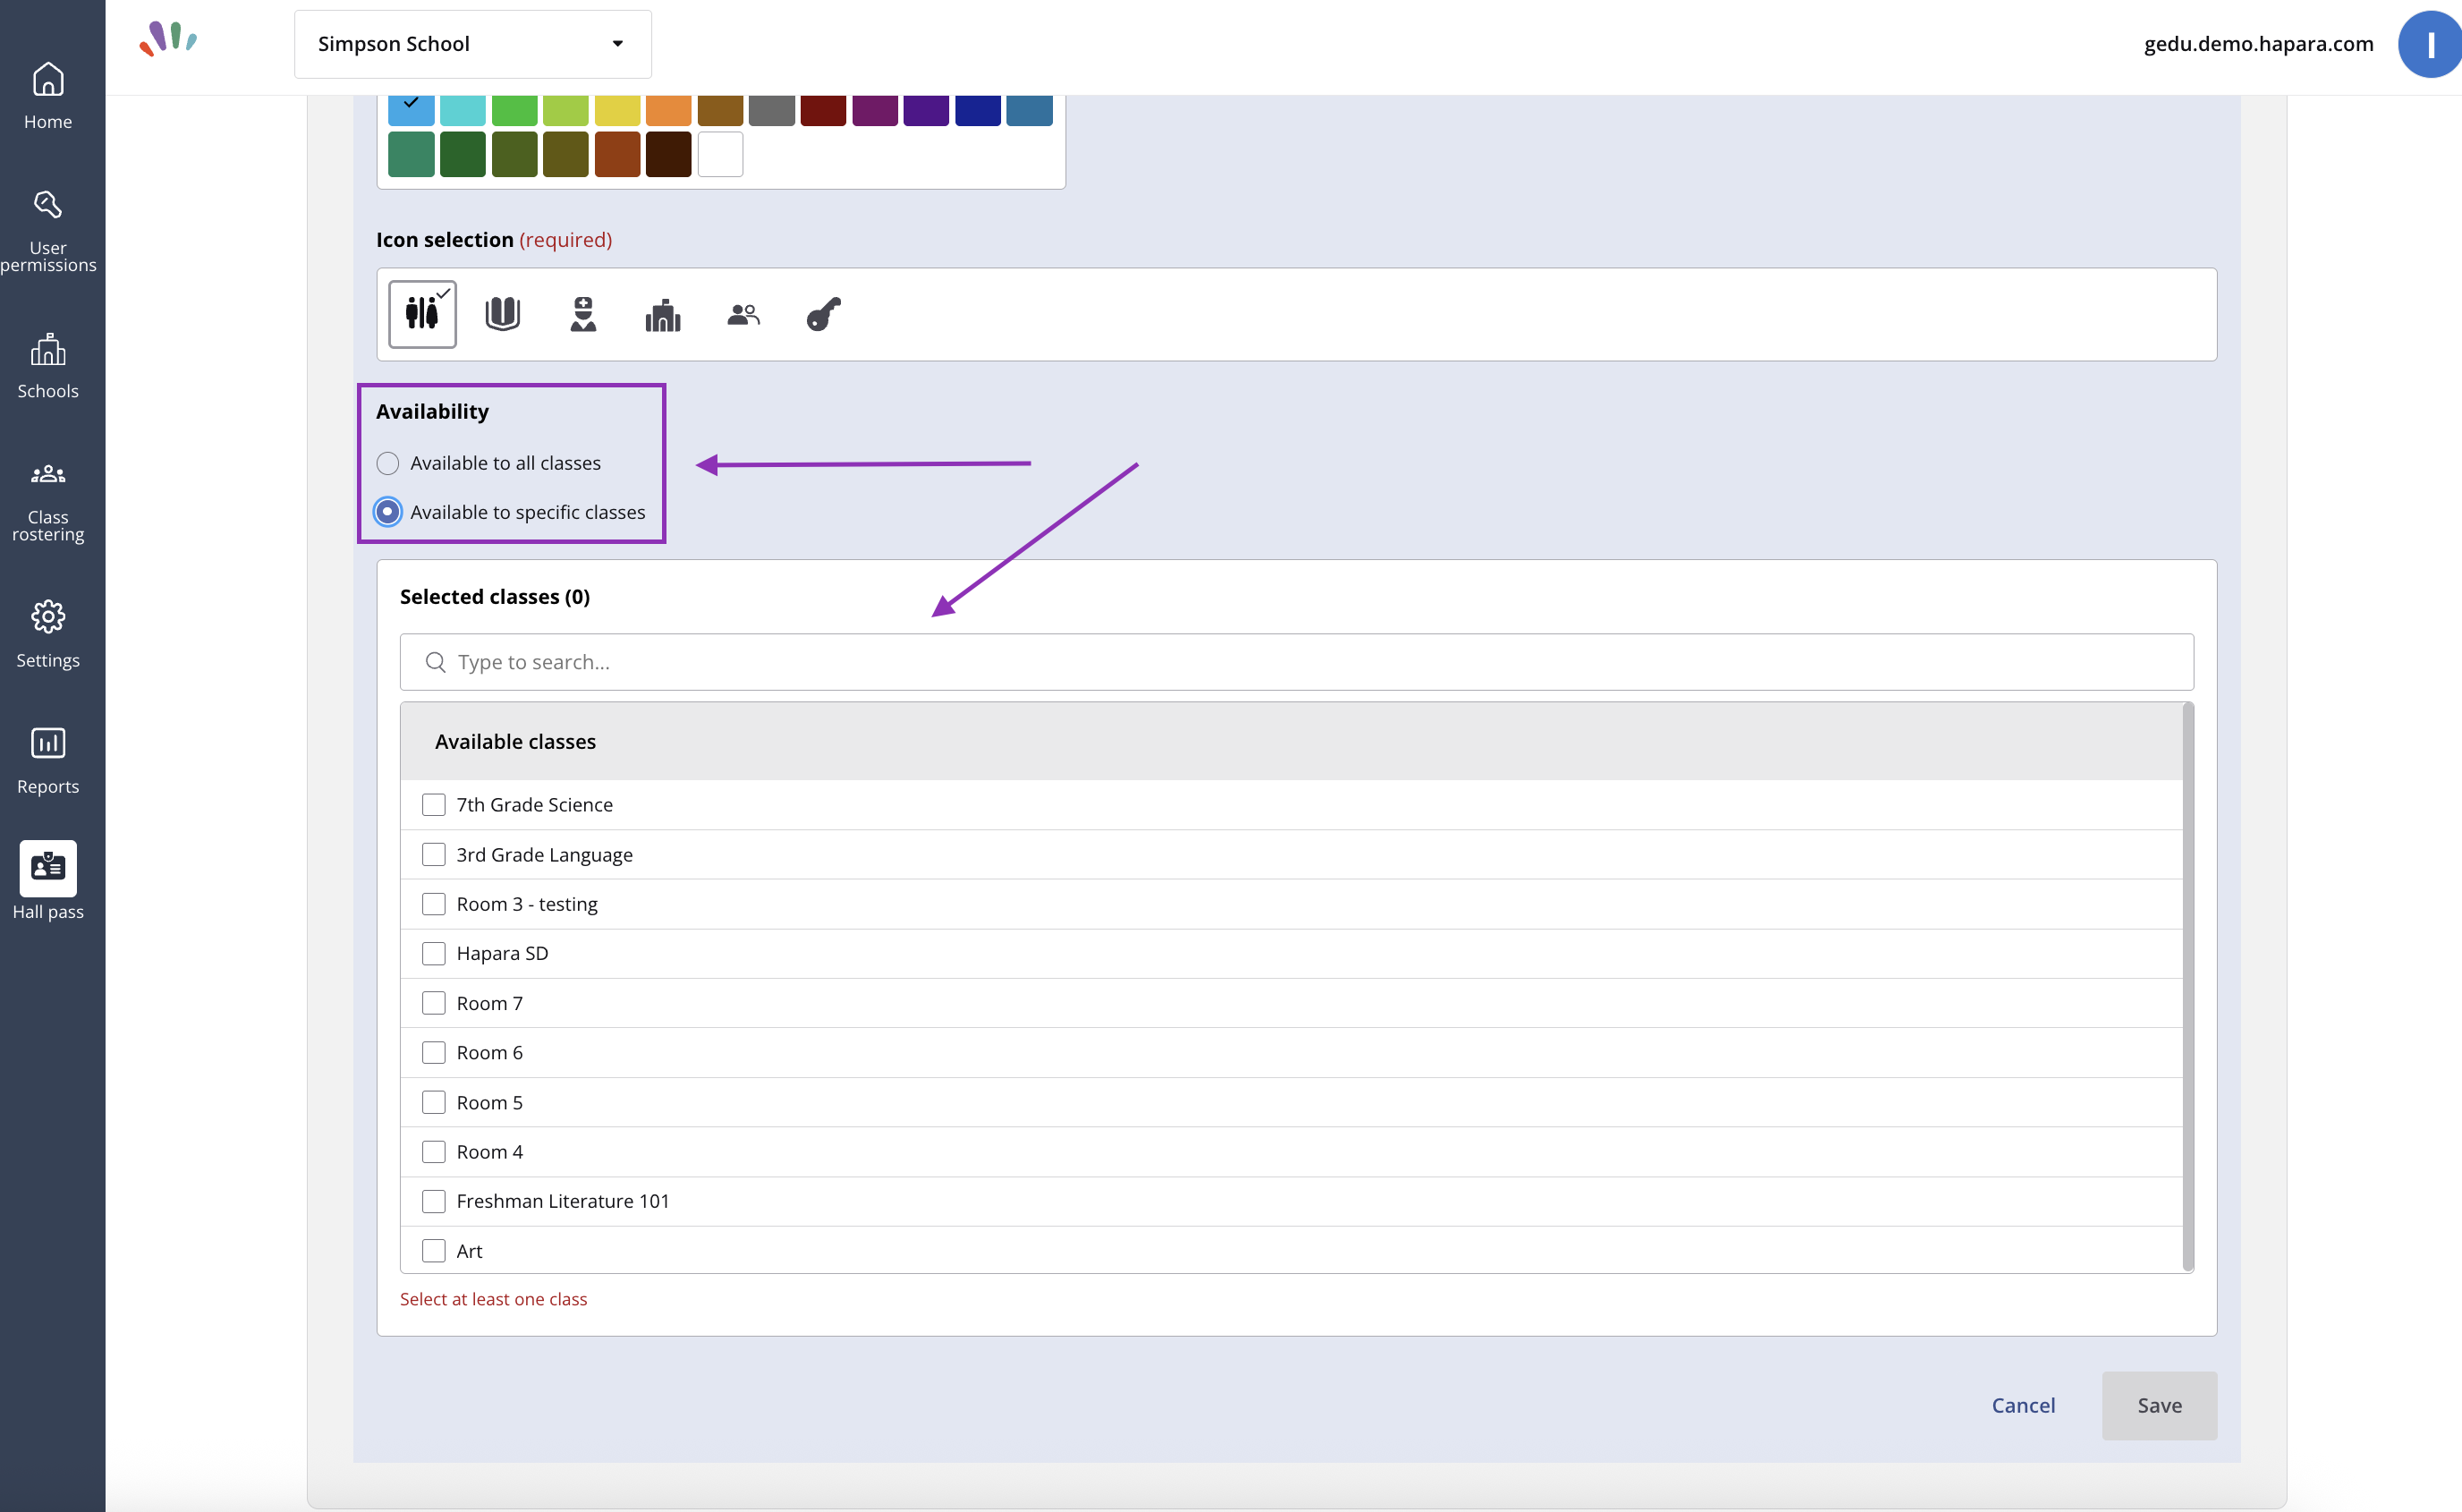Click the Save button
The width and height of the screenshot is (2462, 1512).
coord(2159,1405)
